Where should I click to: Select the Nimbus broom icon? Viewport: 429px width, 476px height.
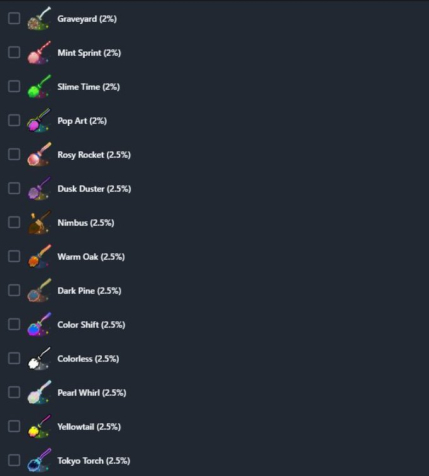click(x=39, y=223)
